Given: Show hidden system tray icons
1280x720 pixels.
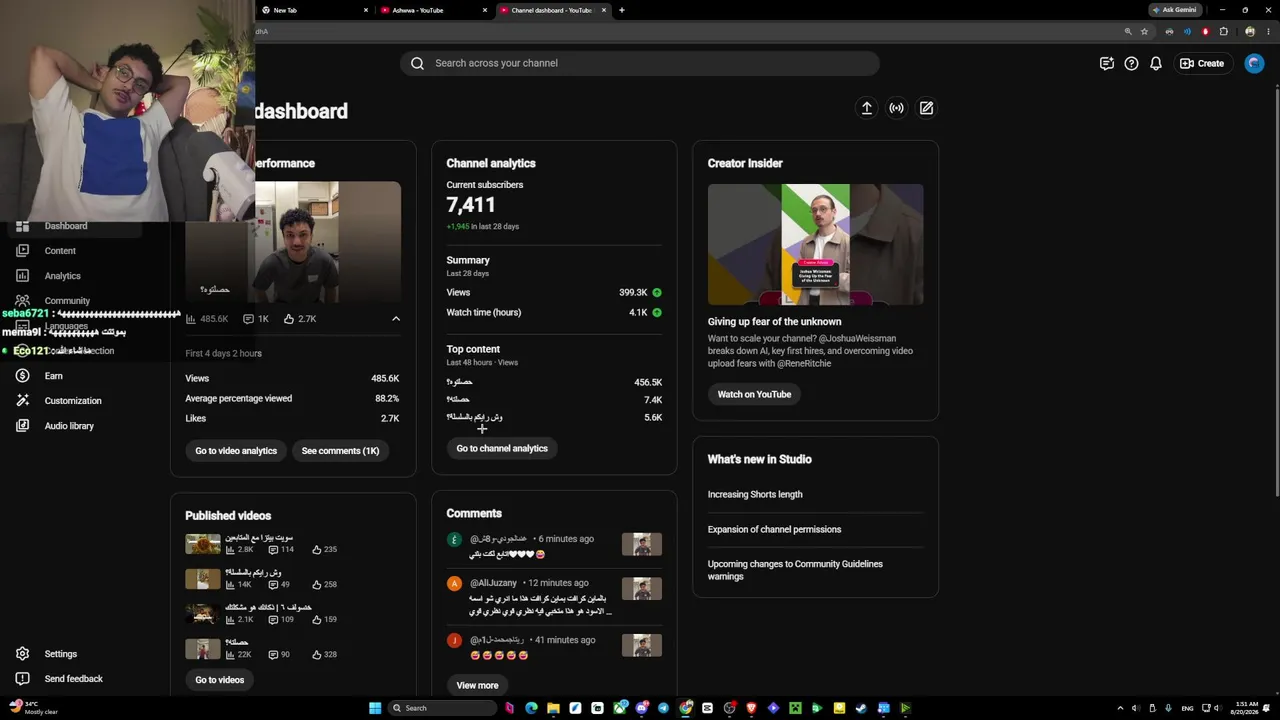Looking at the screenshot, I should pyautogui.click(x=1120, y=708).
